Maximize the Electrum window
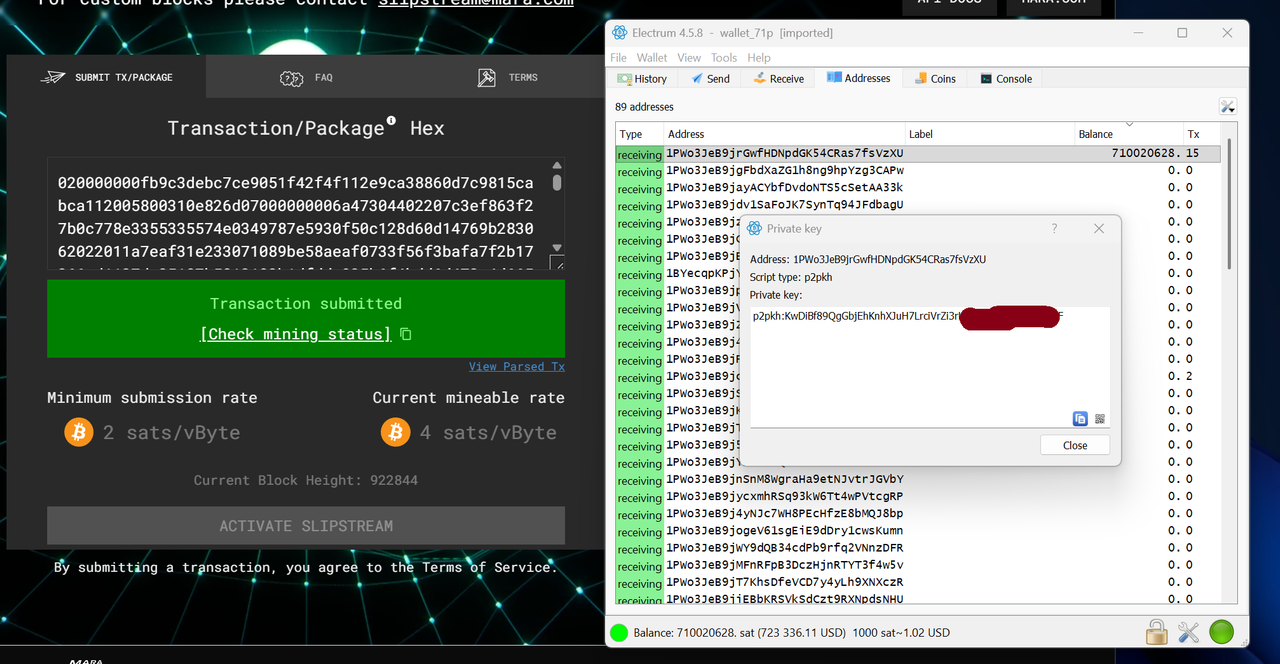The image size is (1280, 664). pos(1182,33)
